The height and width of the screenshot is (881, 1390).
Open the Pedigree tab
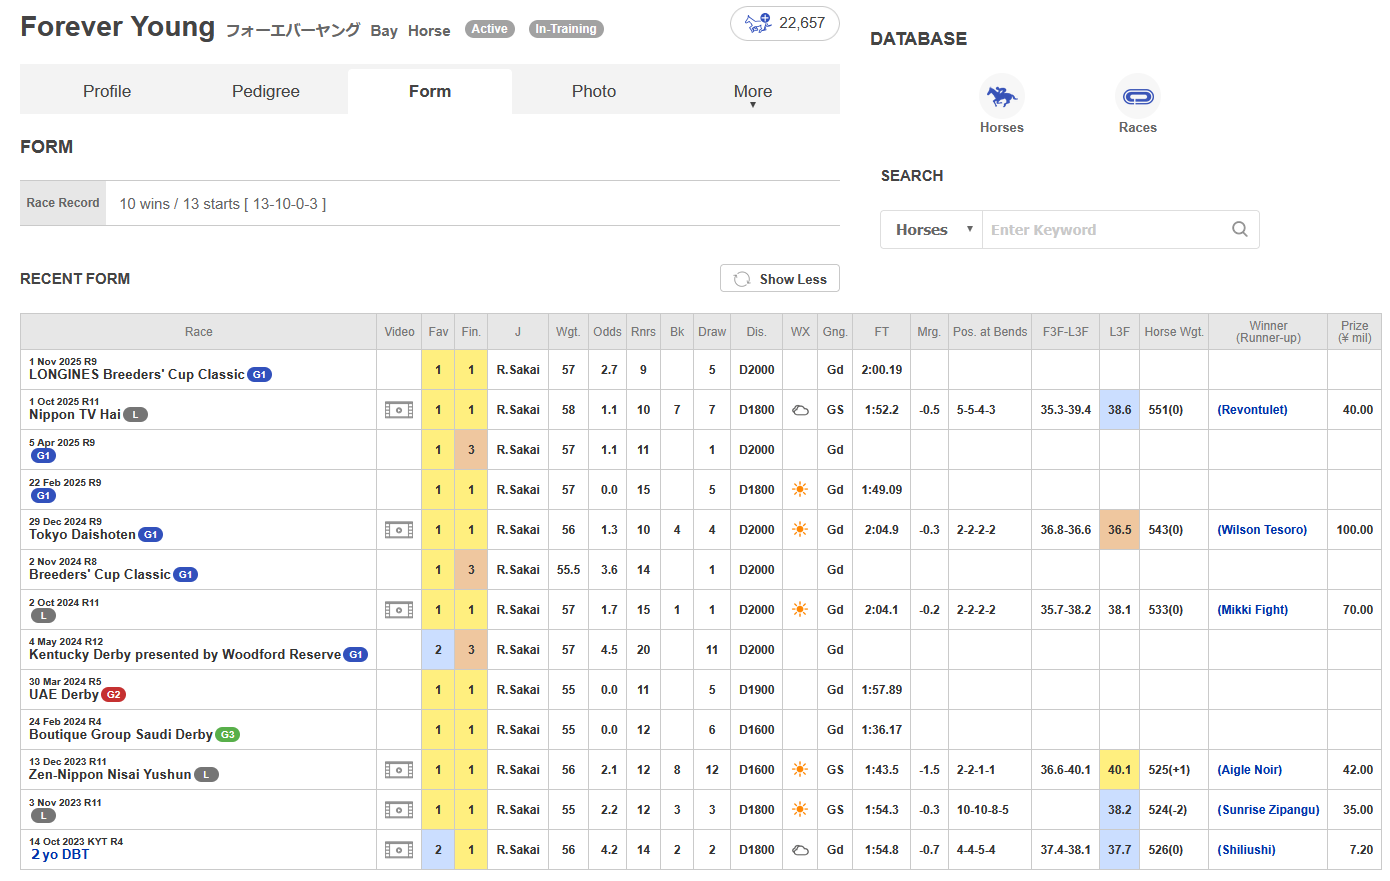pyautogui.click(x=266, y=91)
